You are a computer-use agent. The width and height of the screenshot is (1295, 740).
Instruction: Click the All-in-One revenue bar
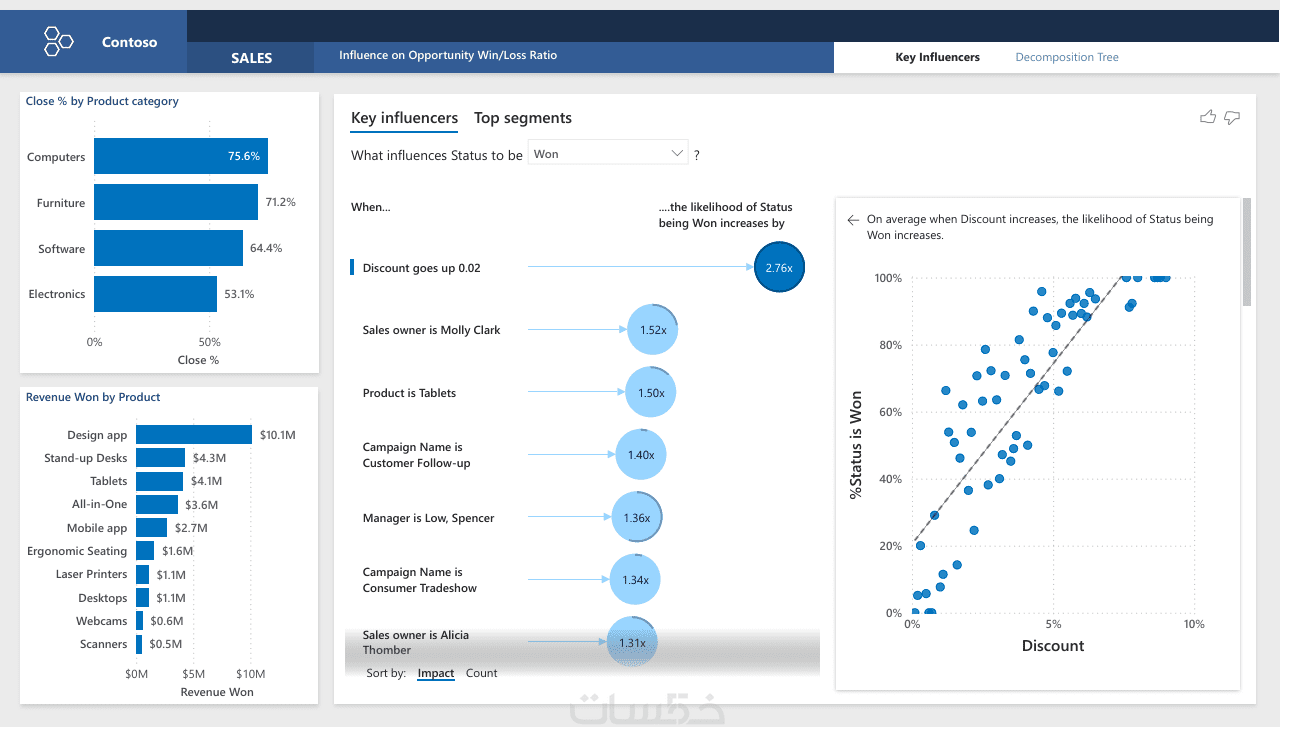[157, 505]
